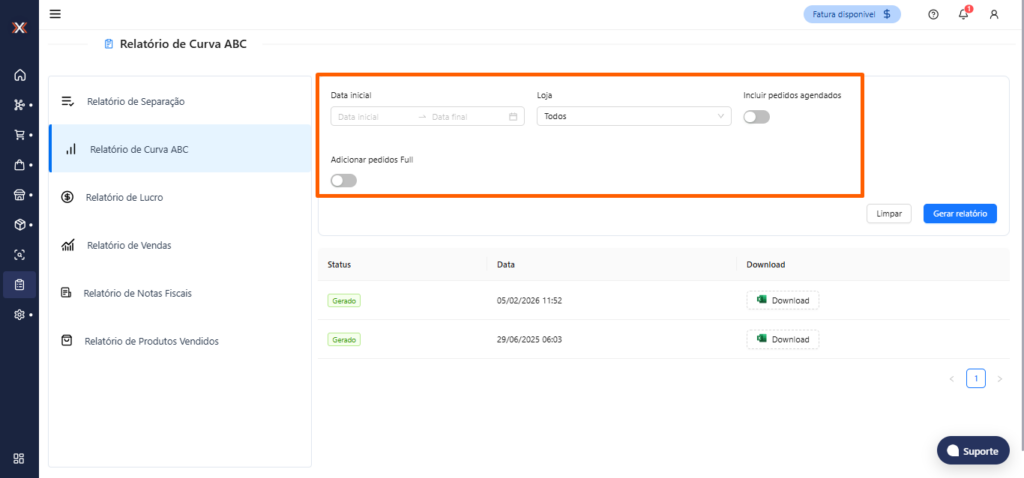This screenshot has width=1024, height=478.
Task: Click the home icon in sidebar
Action: click(19, 75)
